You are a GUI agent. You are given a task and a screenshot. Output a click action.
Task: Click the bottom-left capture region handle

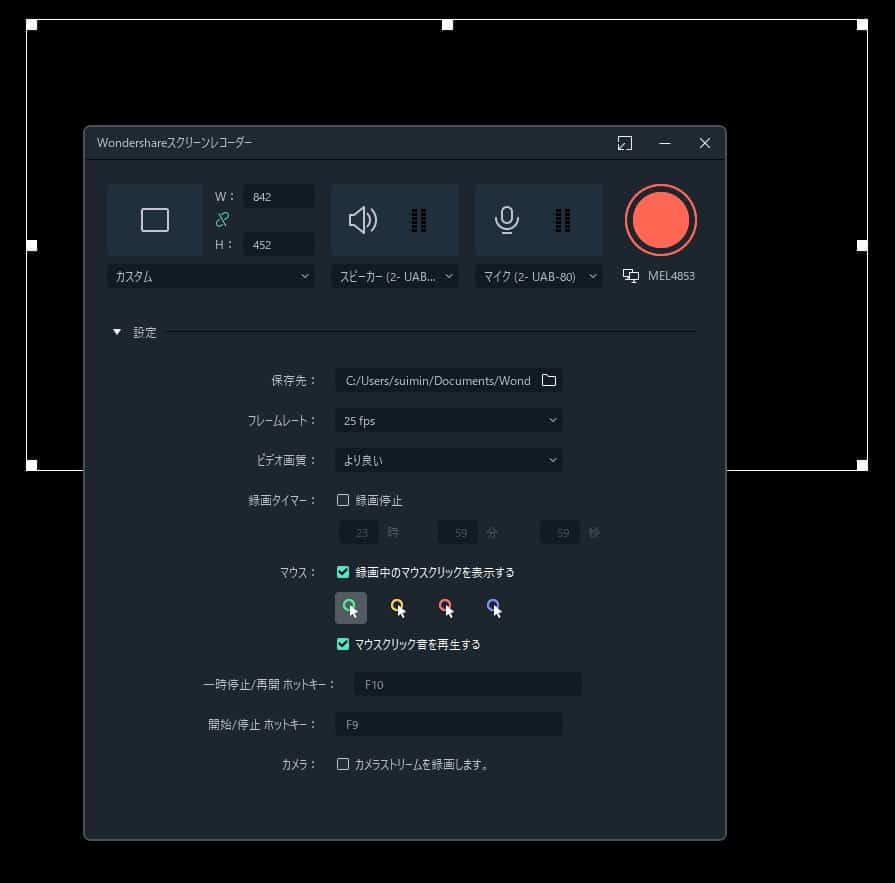click(32, 465)
